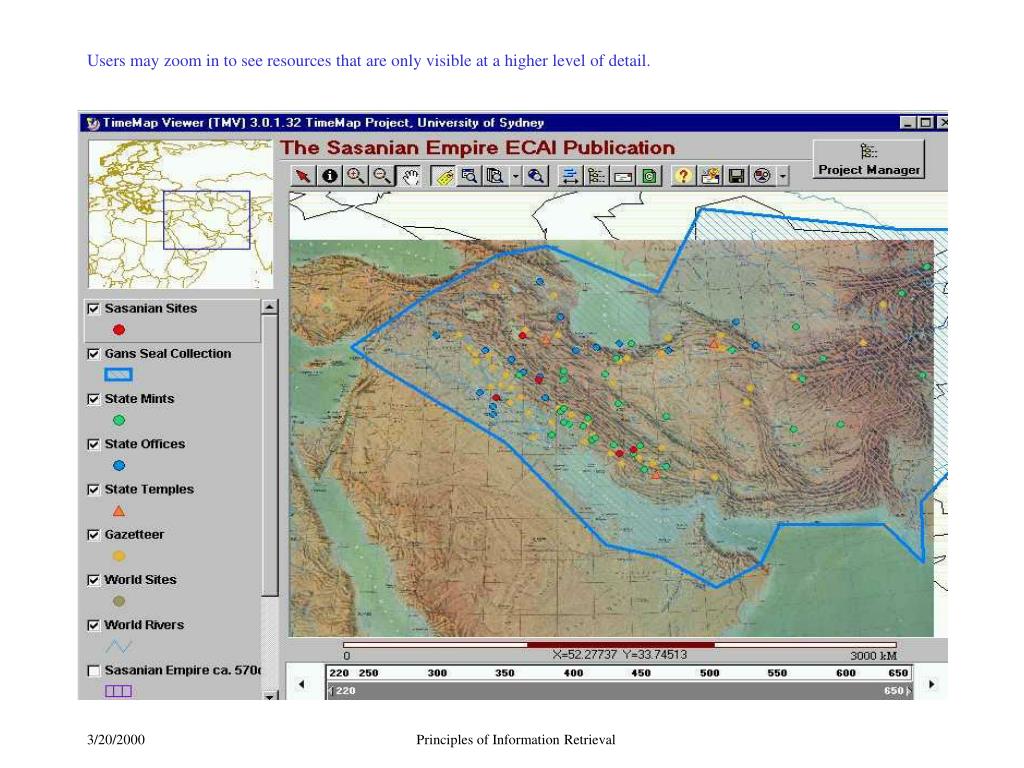This screenshot has height=768, width=1024.
Task: Select the Sasanian Sites layer name
Action: click(151, 308)
